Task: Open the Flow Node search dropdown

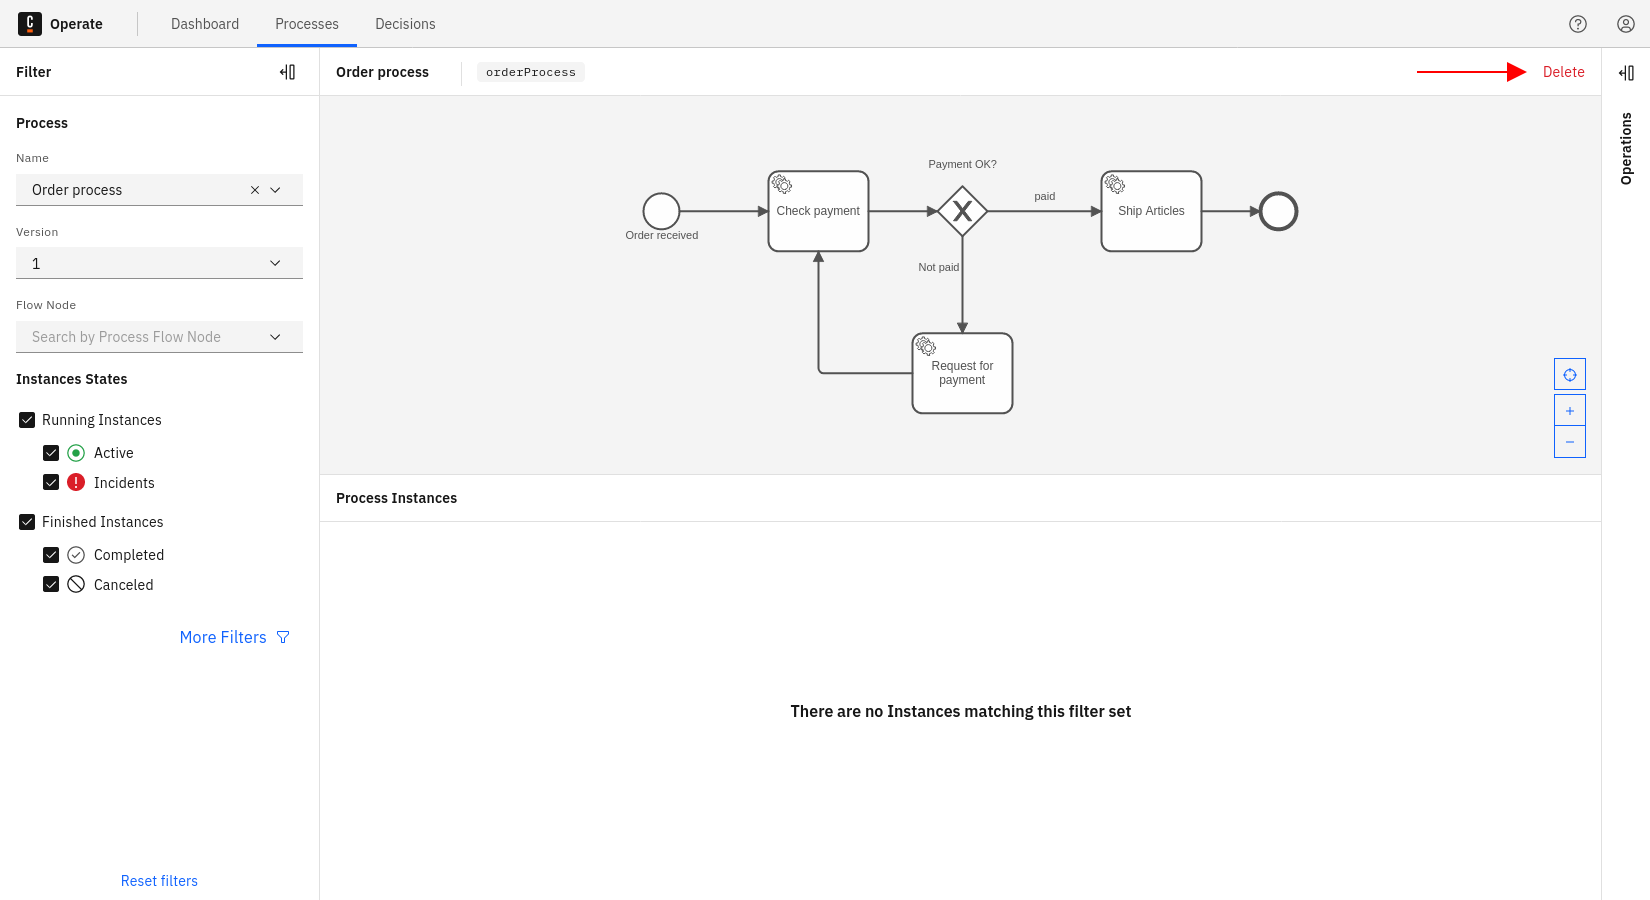Action: pyautogui.click(x=275, y=337)
